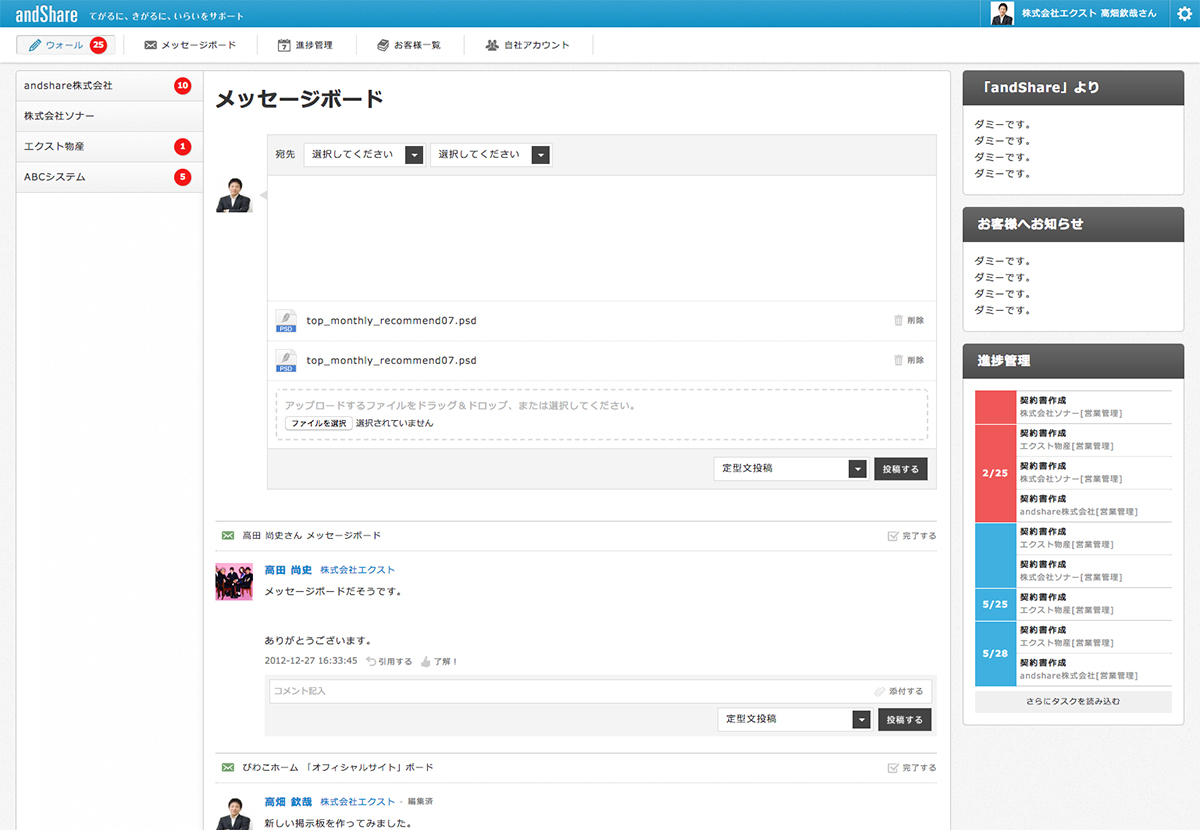
Task: Click the first top_monthly_recommend07.psd file name
Action: click(391, 321)
